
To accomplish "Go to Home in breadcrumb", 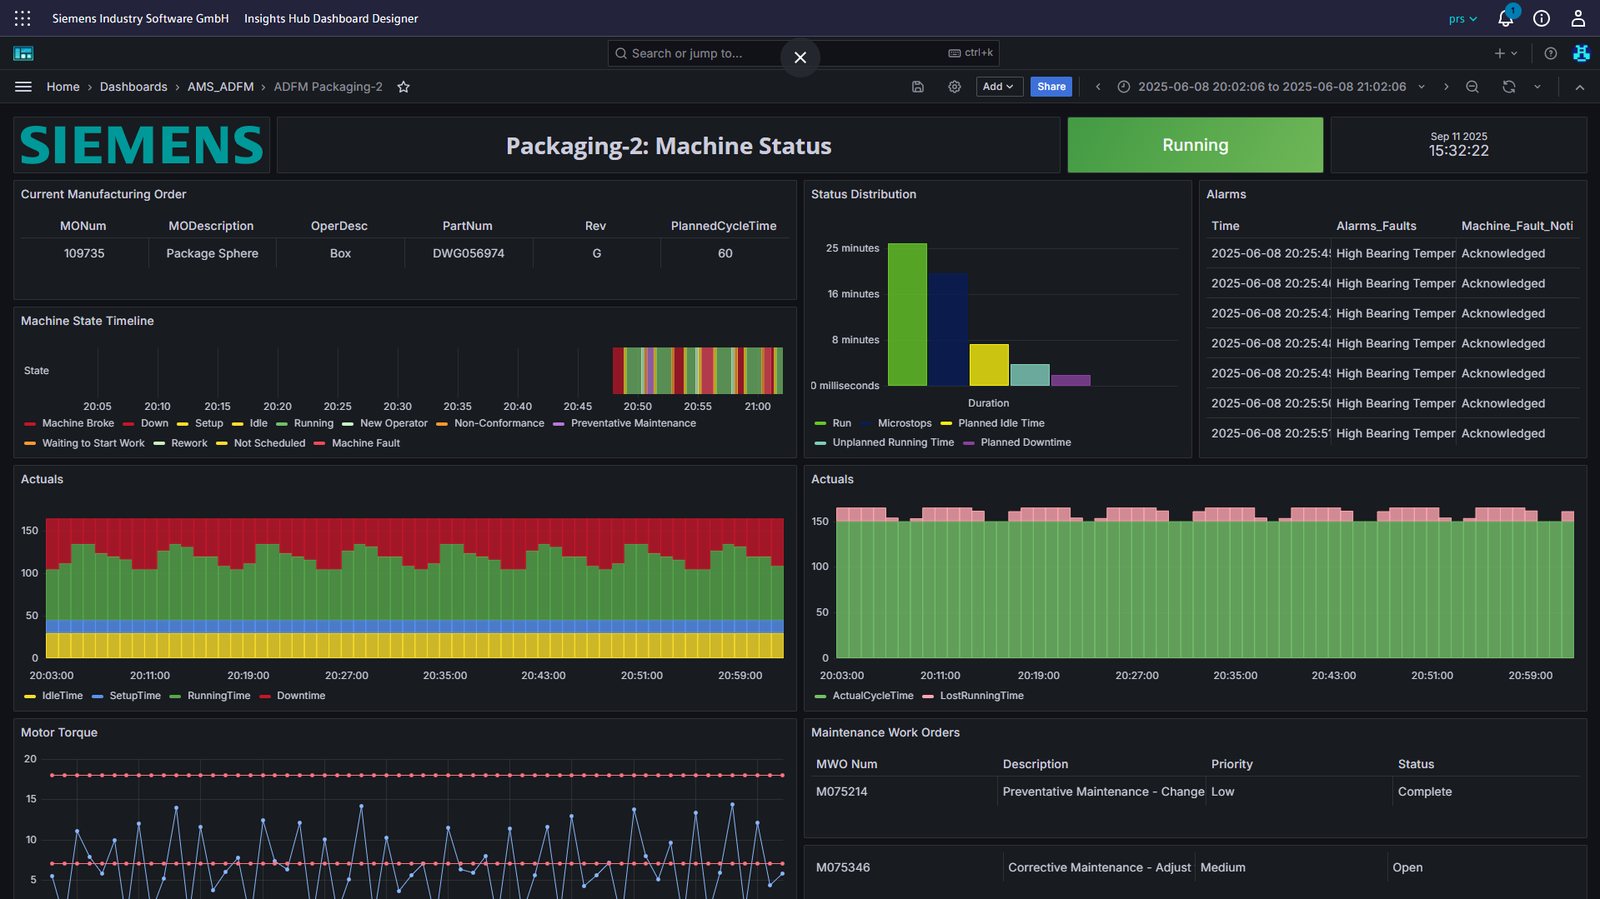I will tap(63, 87).
